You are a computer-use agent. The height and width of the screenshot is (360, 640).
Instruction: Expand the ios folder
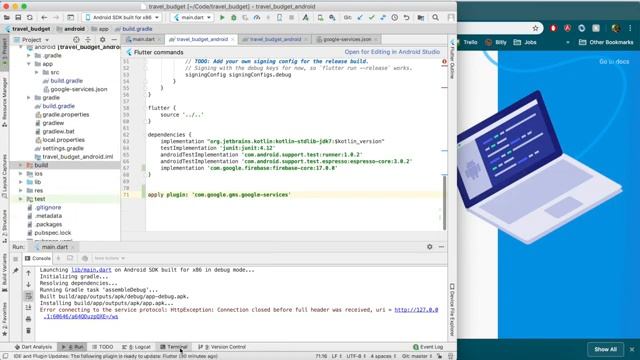pos(20,173)
